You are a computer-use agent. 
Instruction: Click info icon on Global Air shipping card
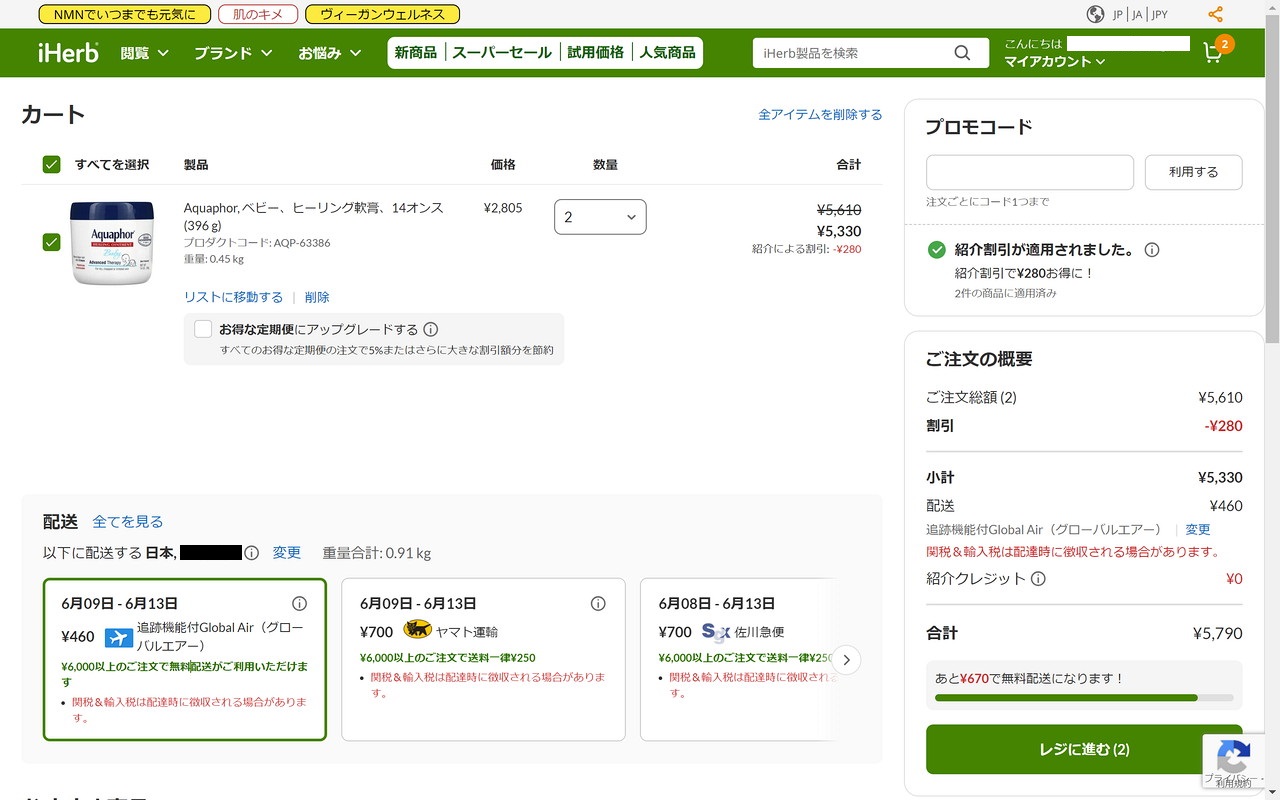(x=299, y=604)
